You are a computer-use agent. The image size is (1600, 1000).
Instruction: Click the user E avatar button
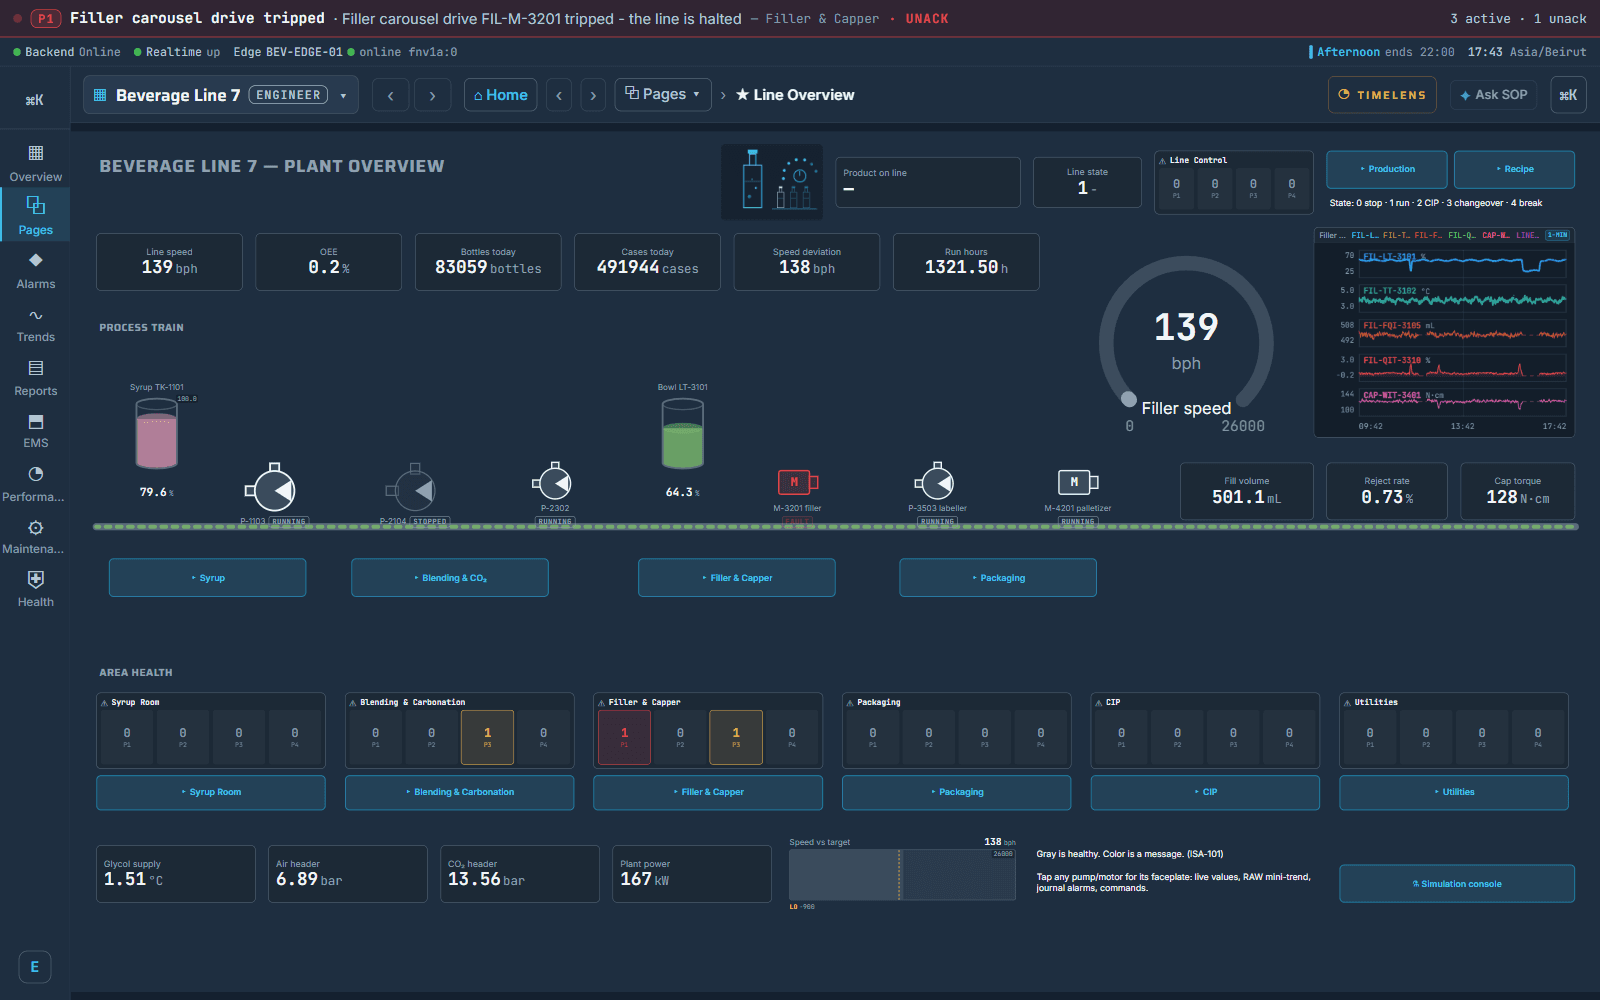[35, 967]
